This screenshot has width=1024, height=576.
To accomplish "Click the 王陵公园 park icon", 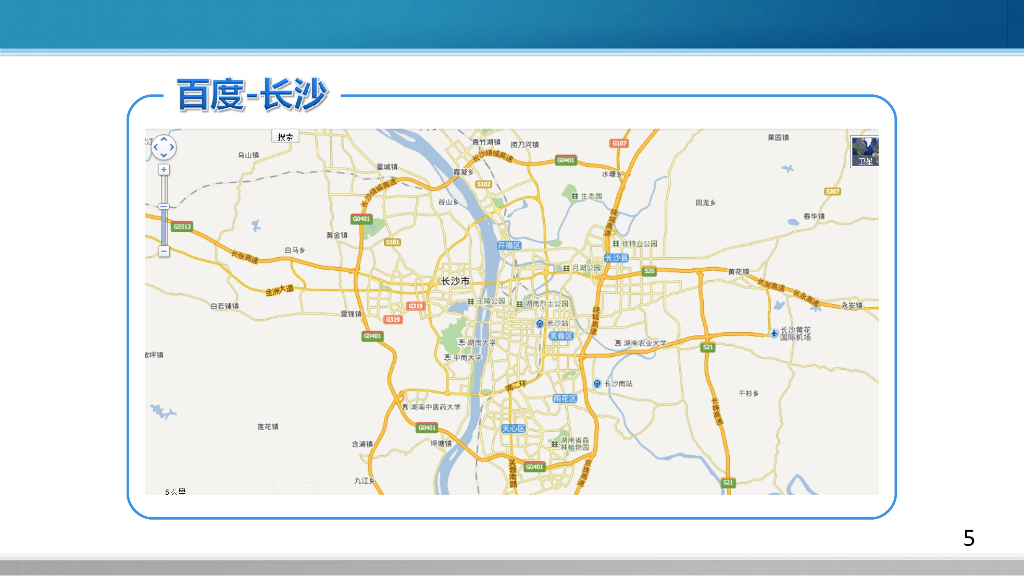I will [470, 301].
